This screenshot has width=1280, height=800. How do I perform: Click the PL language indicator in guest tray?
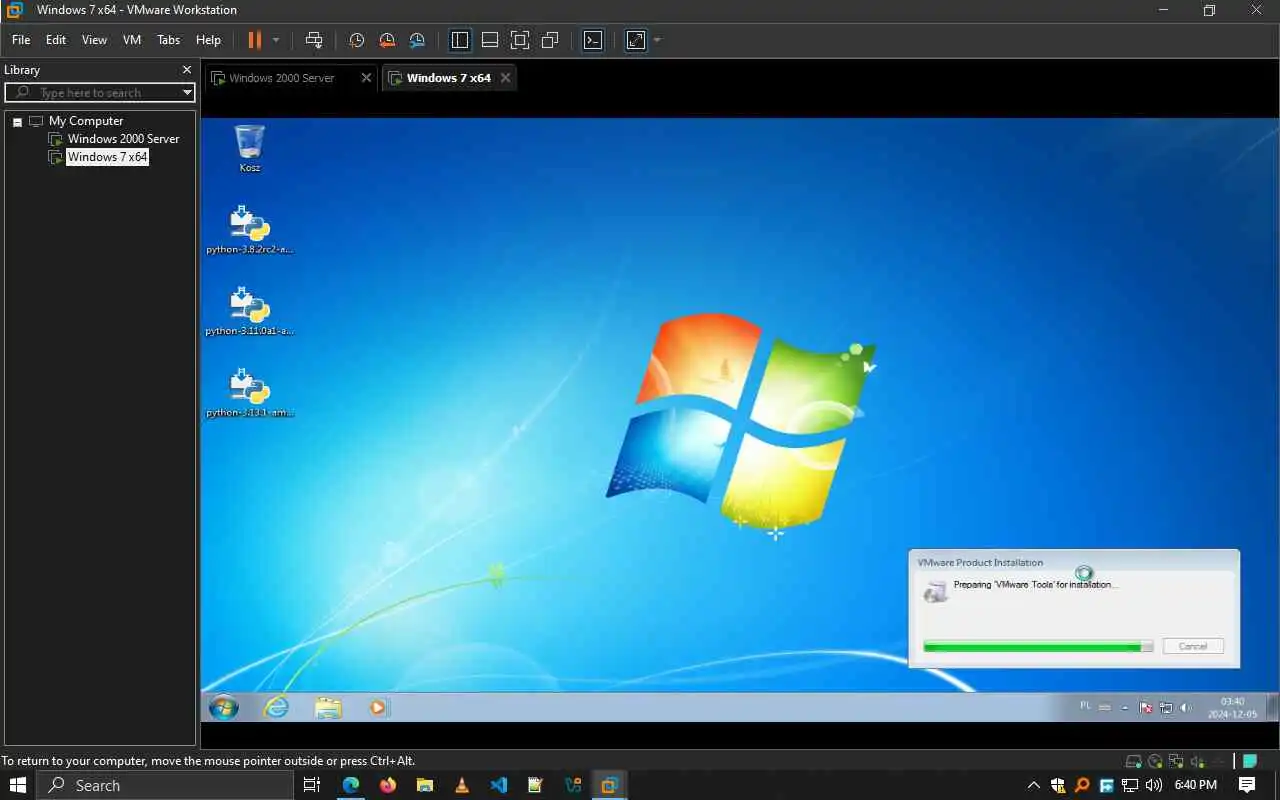click(1085, 706)
